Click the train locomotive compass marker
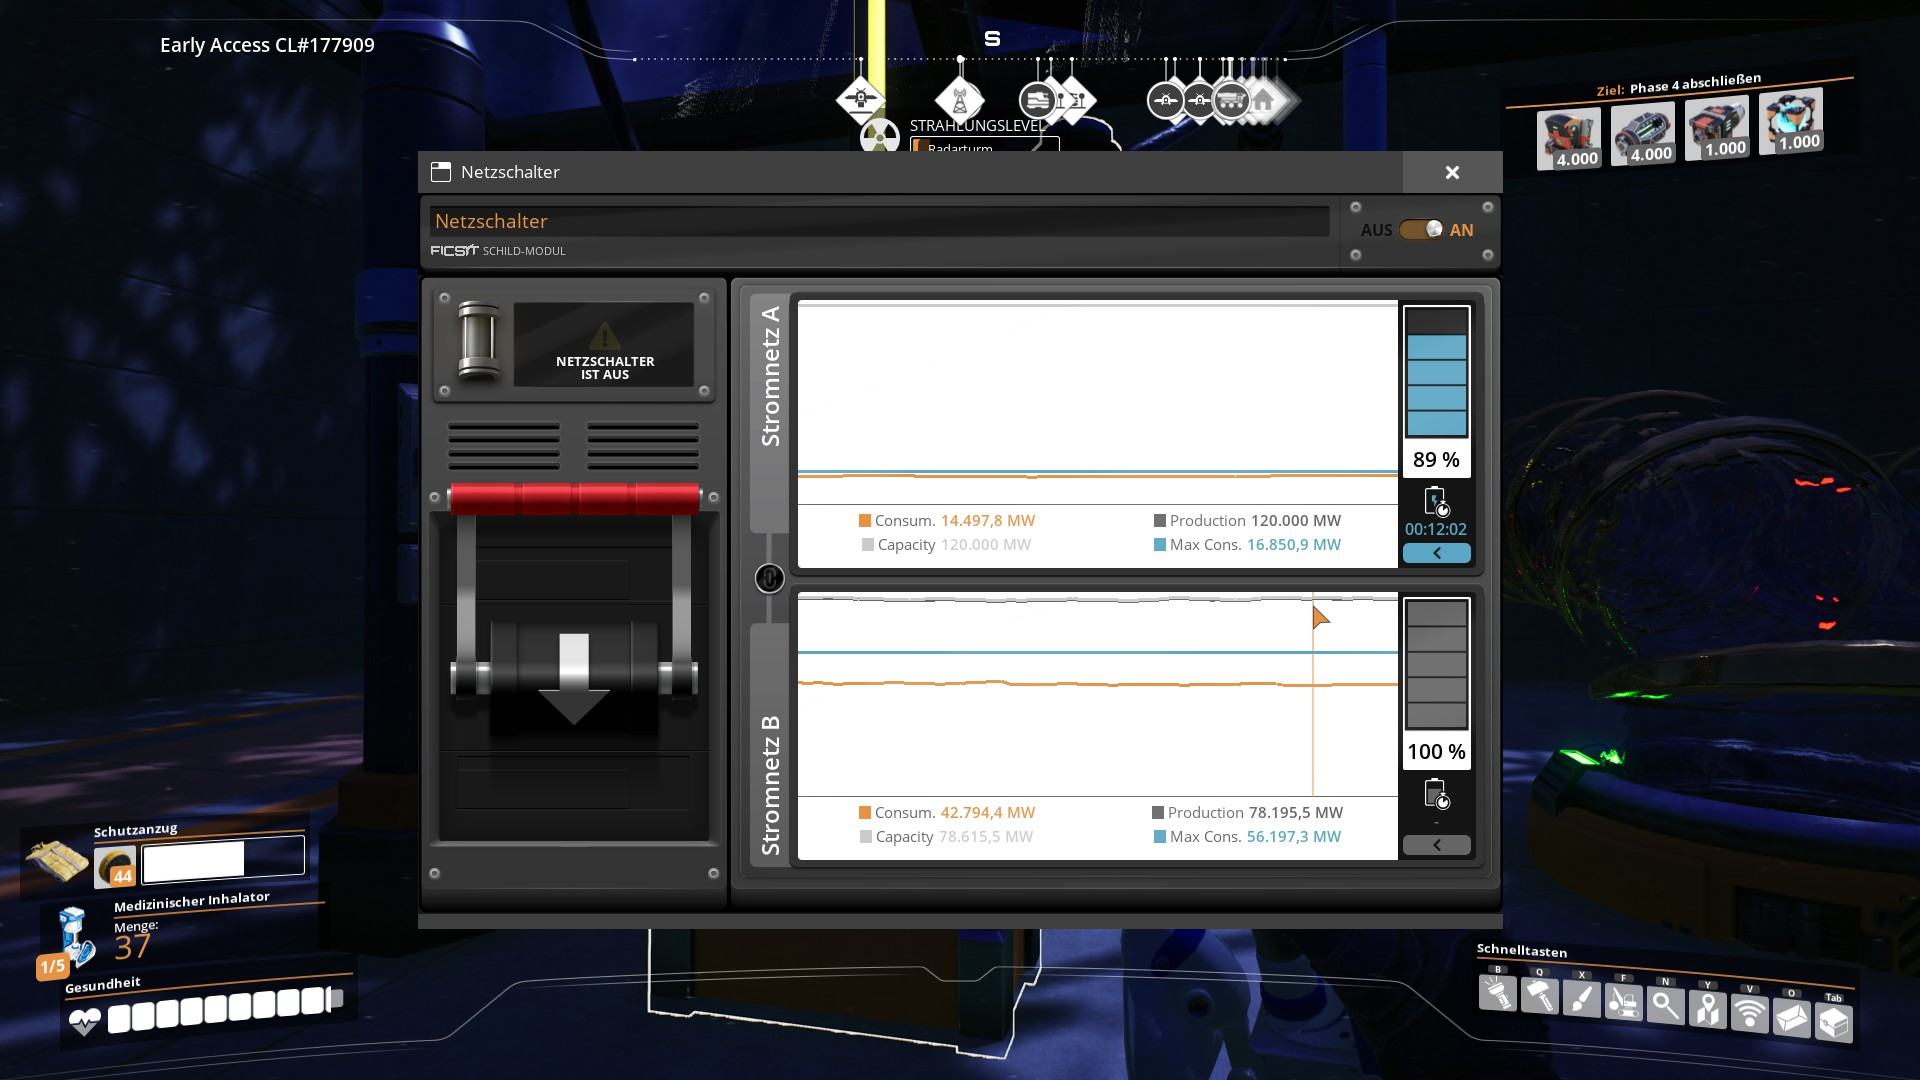The width and height of the screenshot is (1920, 1080). [x=1038, y=100]
